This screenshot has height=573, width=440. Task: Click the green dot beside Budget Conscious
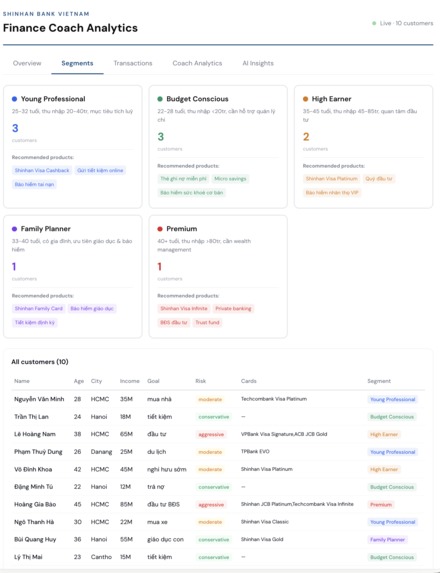coord(160,99)
